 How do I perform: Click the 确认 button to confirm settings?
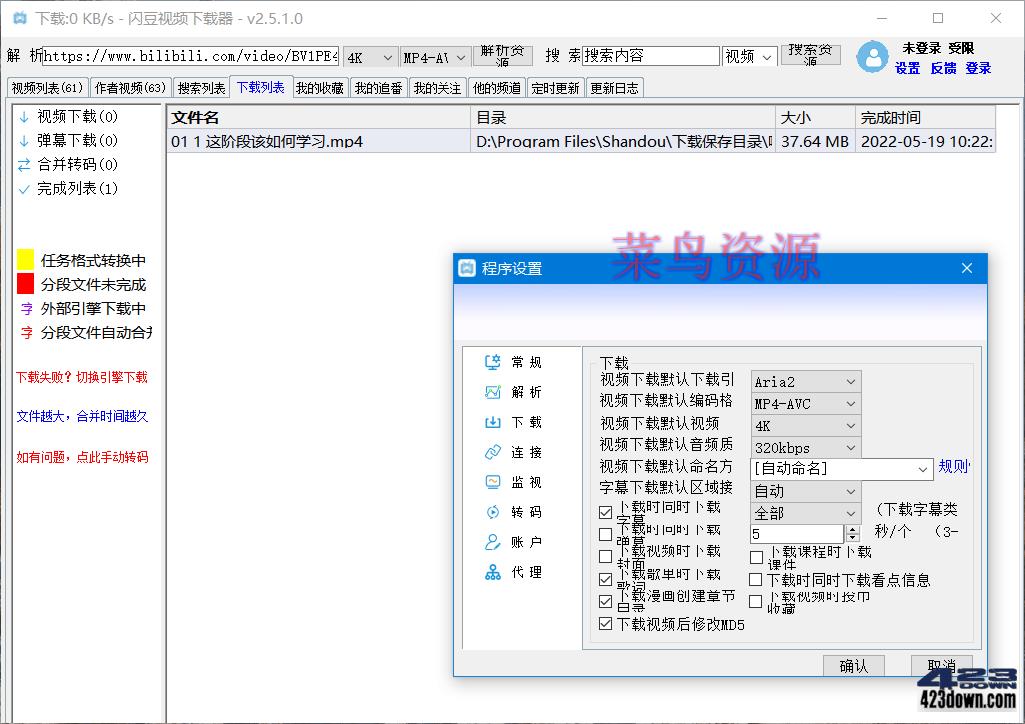coord(853,665)
